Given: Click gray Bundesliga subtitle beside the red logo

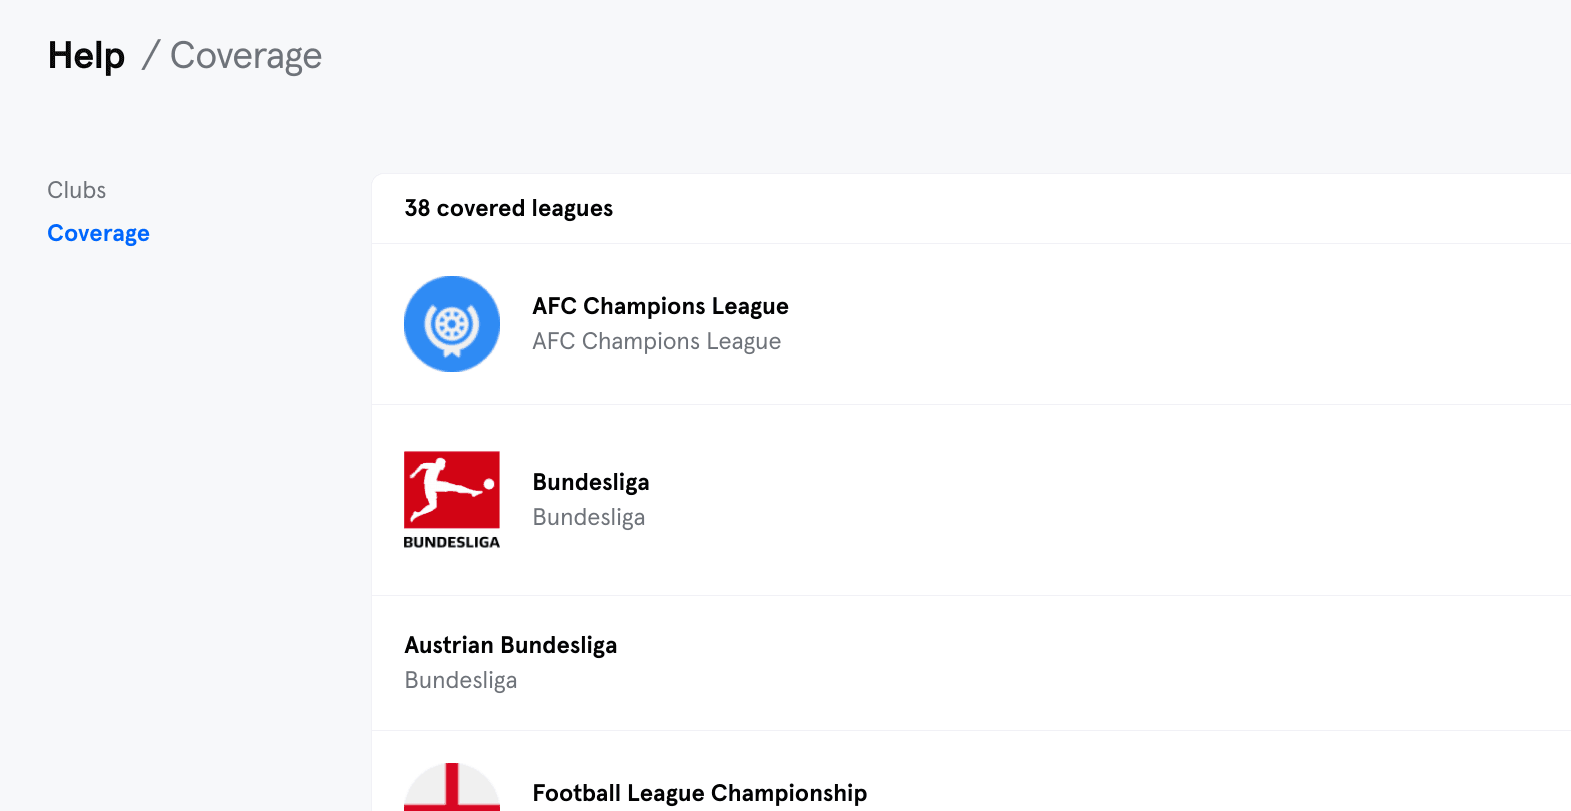Looking at the screenshot, I should (589, 517).
